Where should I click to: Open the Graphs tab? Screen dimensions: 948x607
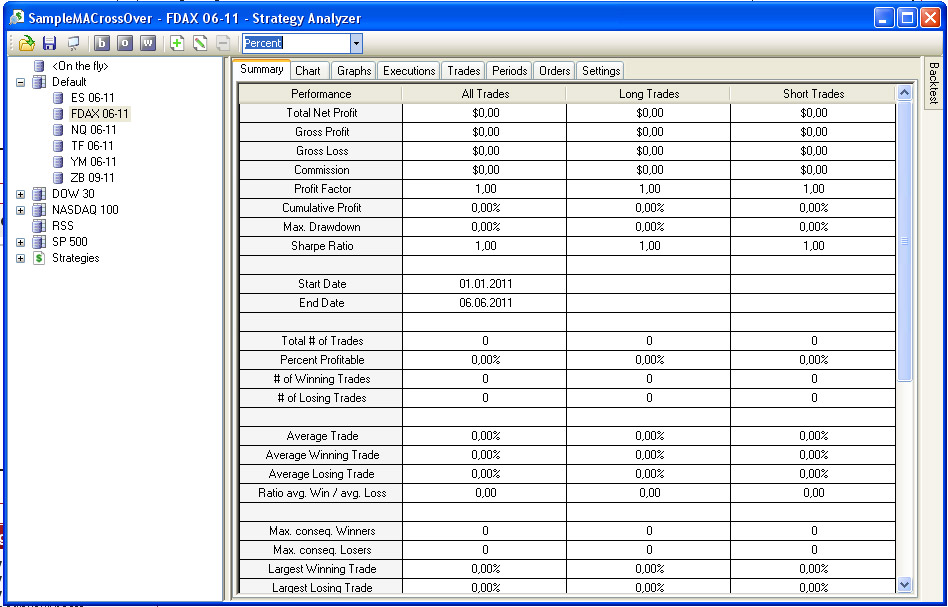(x=354, y=71)
